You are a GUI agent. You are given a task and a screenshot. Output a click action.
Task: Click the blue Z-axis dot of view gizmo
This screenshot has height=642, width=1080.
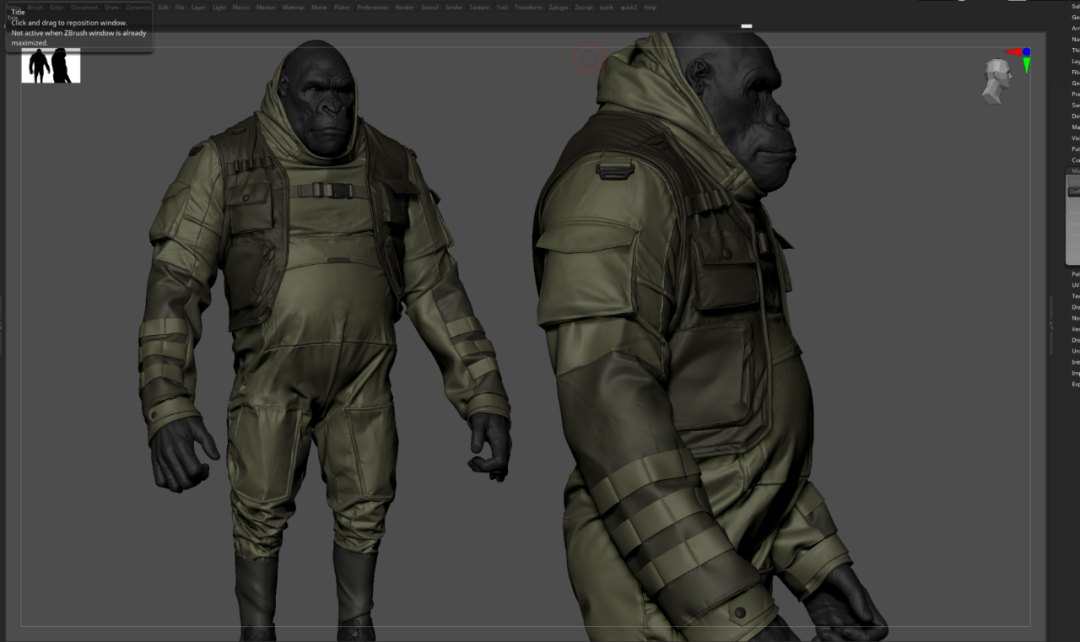(x=1026, y=52)
